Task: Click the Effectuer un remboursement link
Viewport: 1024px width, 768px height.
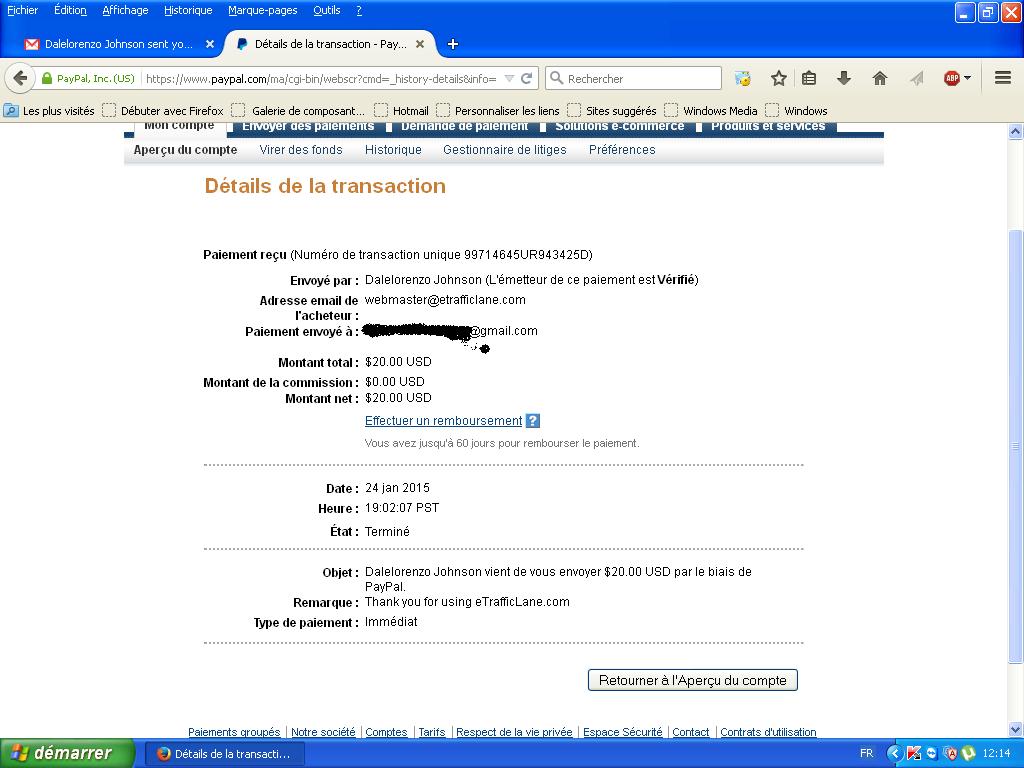Action: click(x=443, y=421)
